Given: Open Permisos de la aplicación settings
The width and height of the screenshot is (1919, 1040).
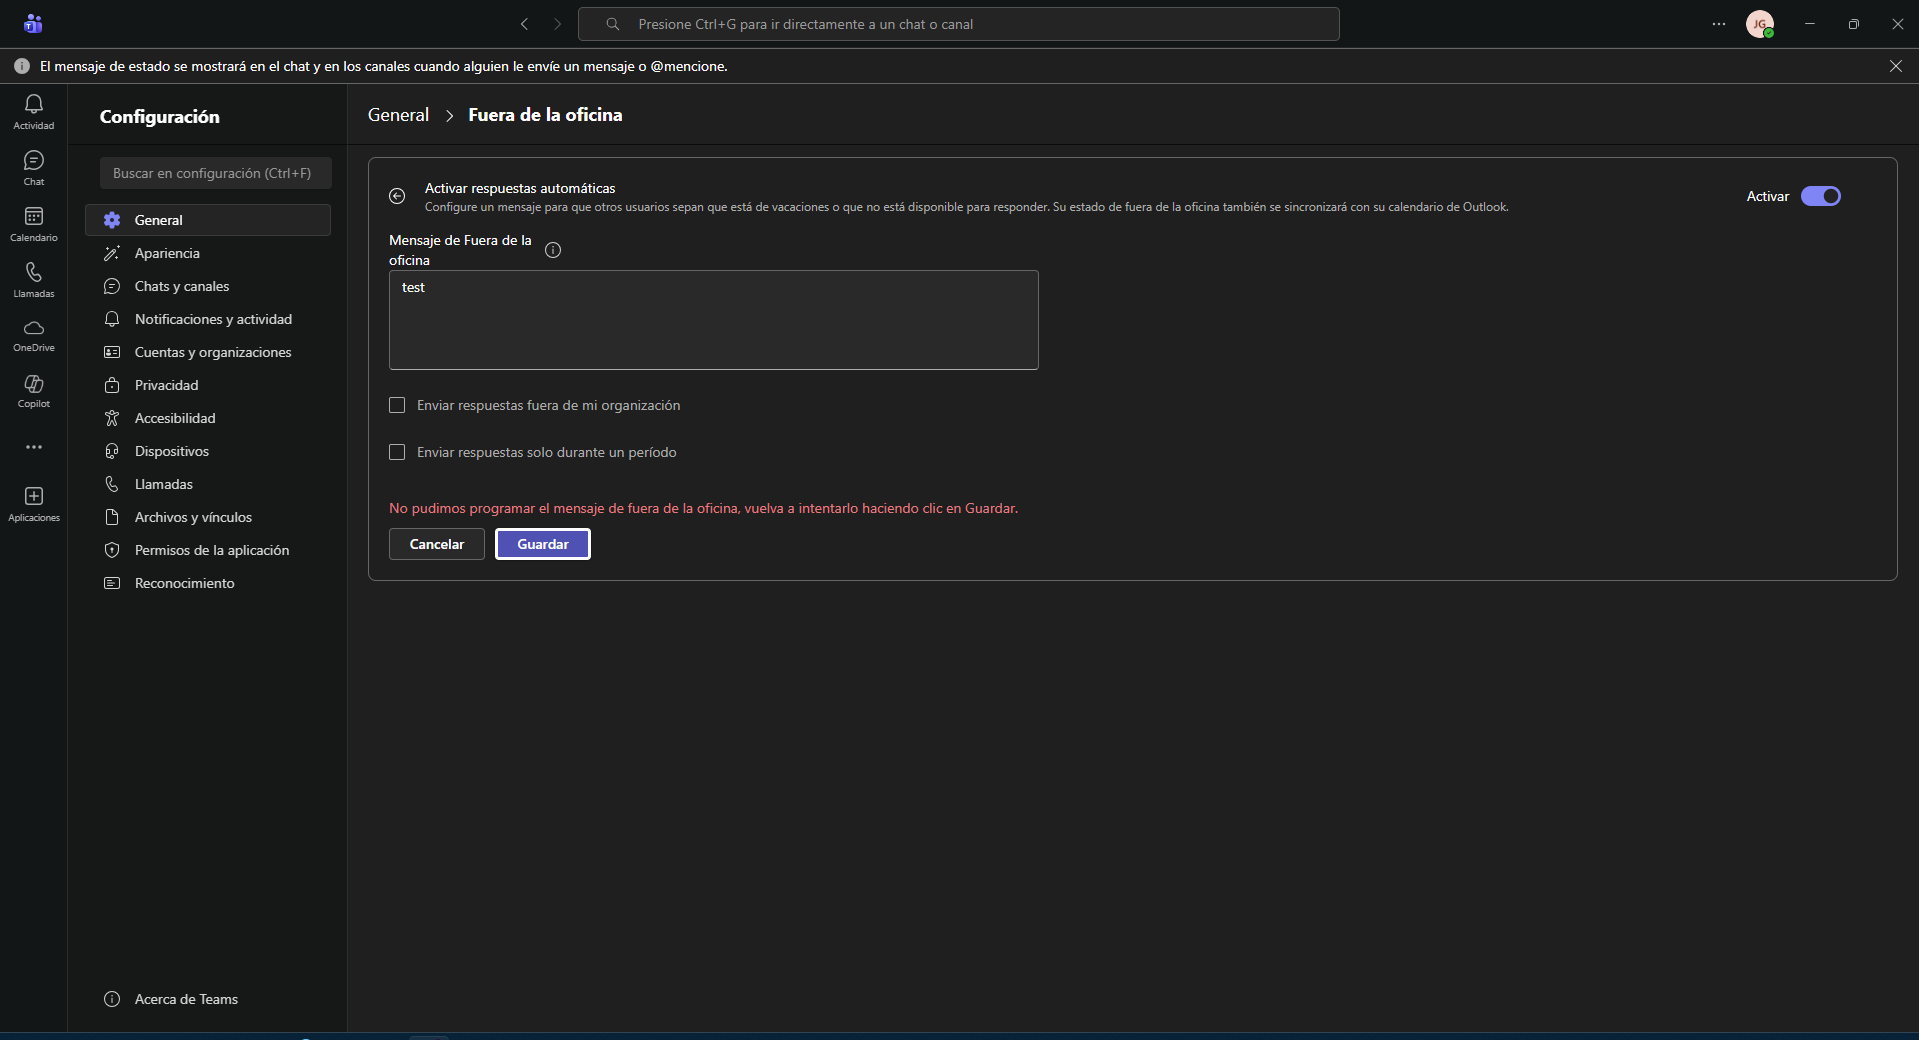Looking at the screenshot, I should 208,550.
